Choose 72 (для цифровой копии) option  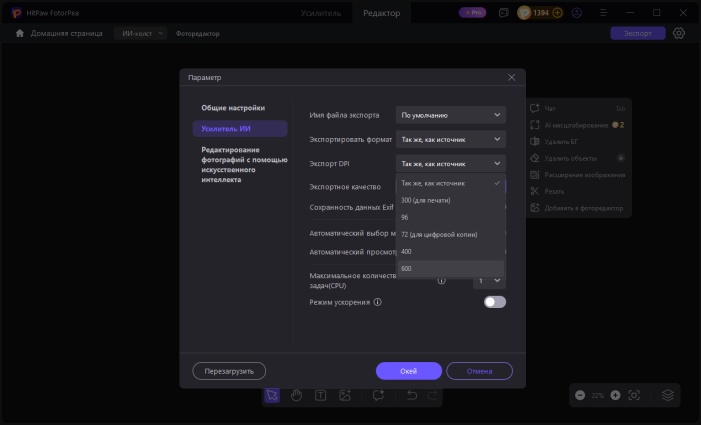pyautogui.click(x=451, y=234)
